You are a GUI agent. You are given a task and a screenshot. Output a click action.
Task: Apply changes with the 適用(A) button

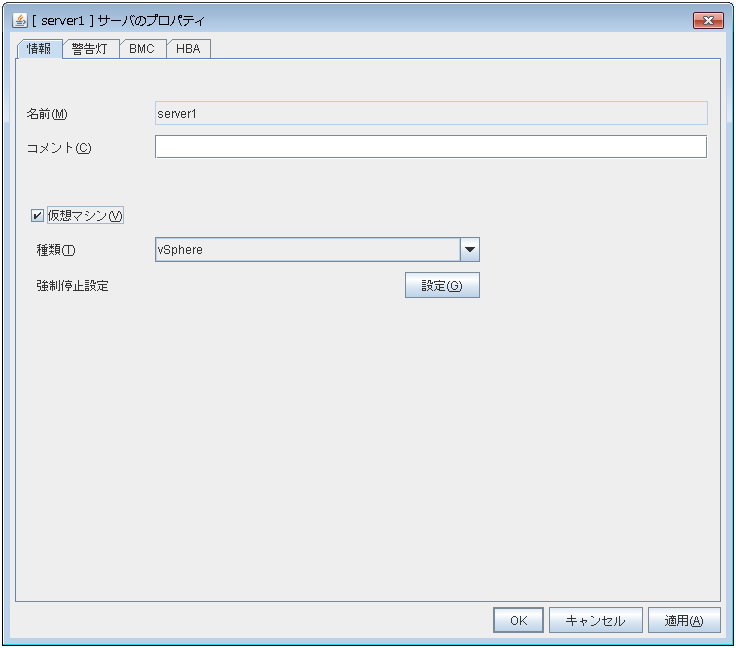(684, 620)
